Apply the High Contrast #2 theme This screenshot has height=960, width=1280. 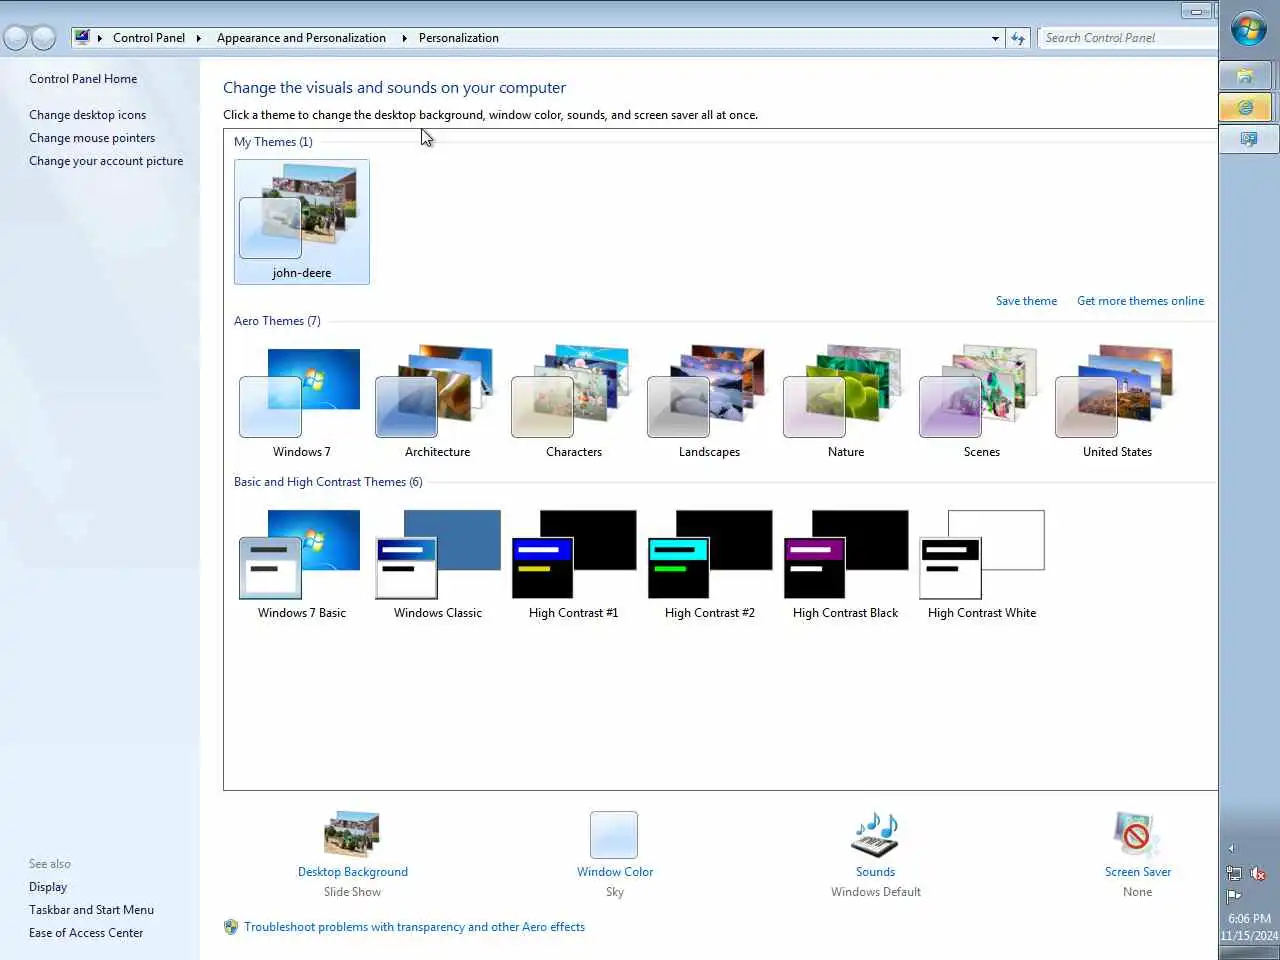[710, 564]
